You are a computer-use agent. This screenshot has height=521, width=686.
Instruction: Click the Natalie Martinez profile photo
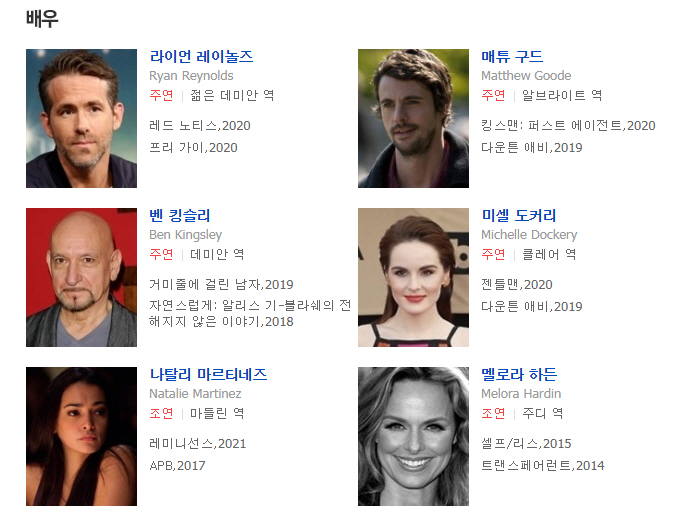click(x=81, y=437)
